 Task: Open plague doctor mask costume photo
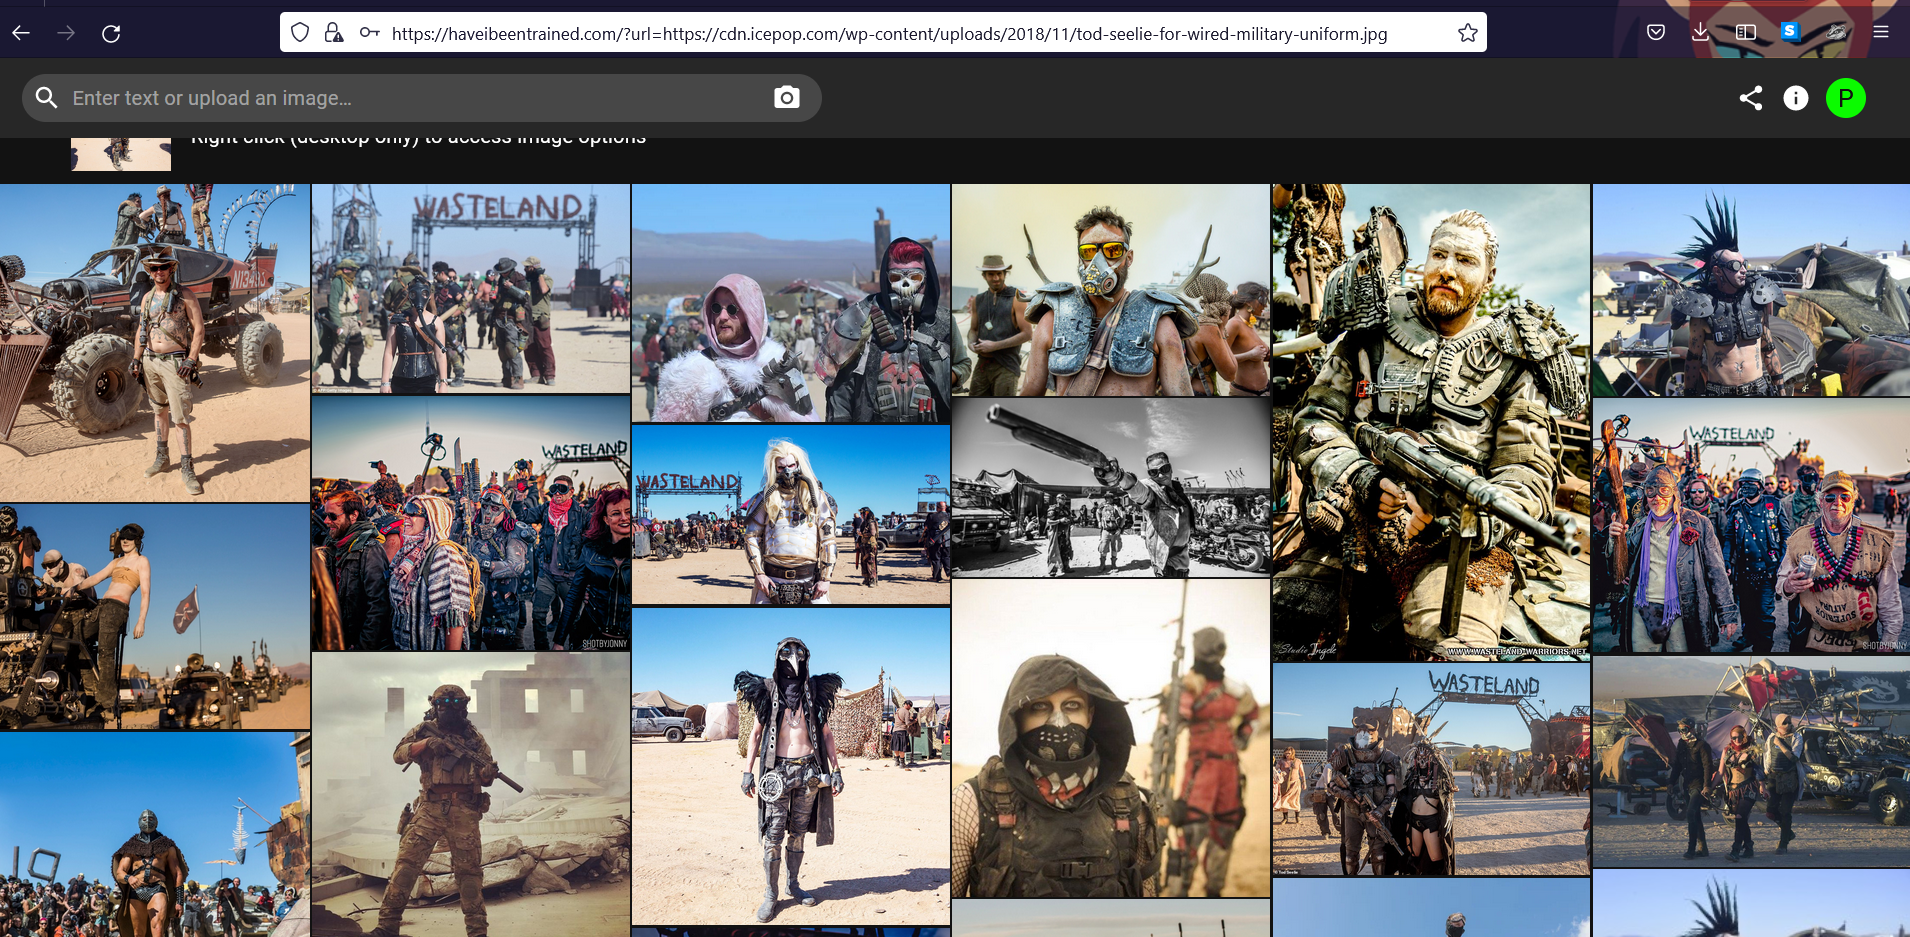pos(791,766)
